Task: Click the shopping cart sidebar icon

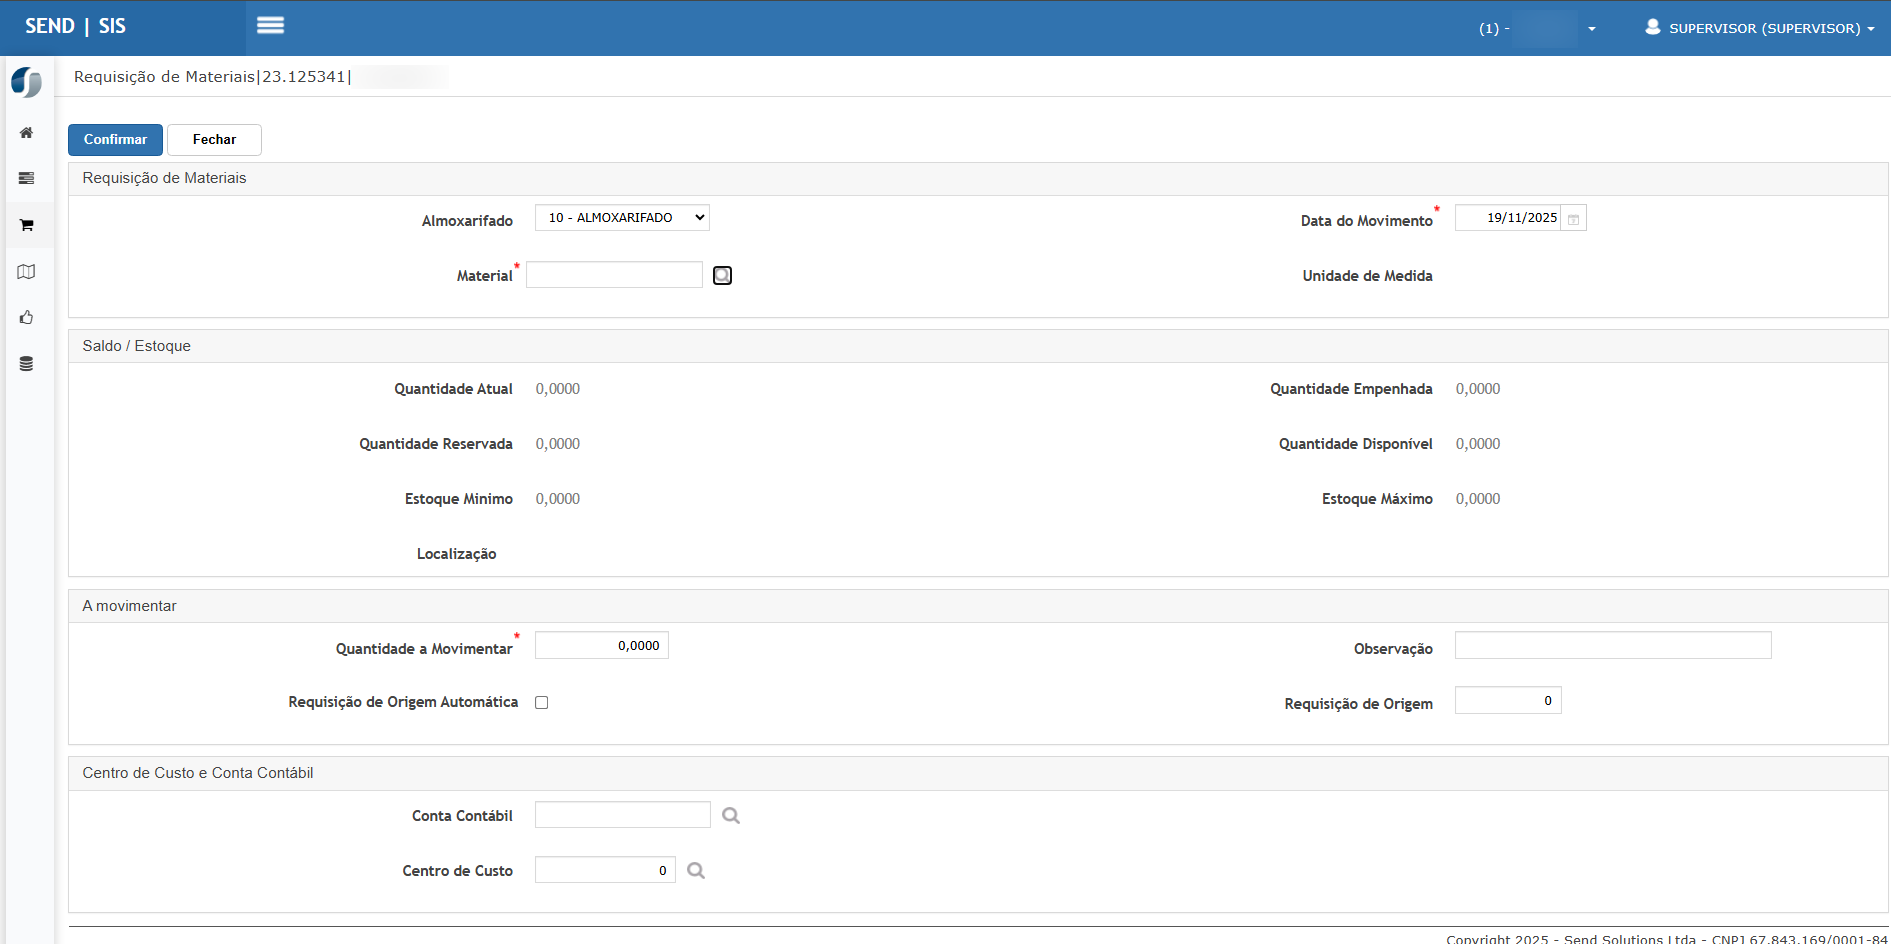Action: coord(27,225)
